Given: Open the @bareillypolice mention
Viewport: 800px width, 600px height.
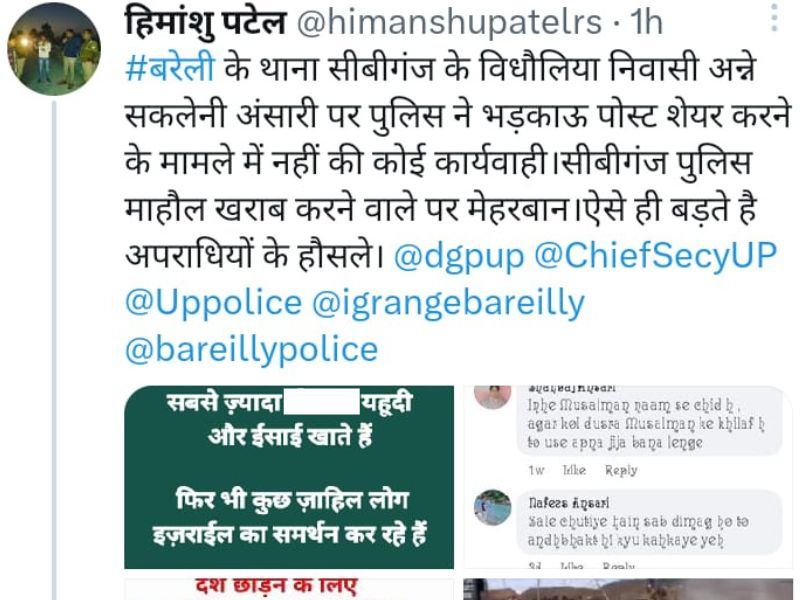Looking at the screenshot, I should (252, 349).
